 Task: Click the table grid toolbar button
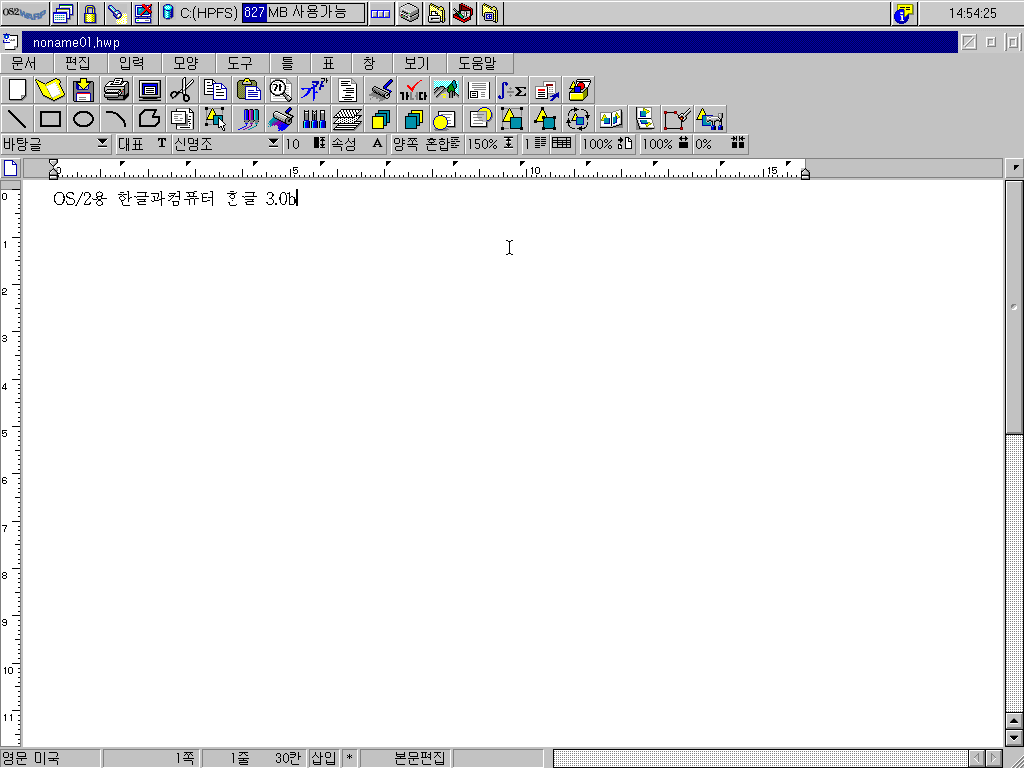[x=562, y=144]
